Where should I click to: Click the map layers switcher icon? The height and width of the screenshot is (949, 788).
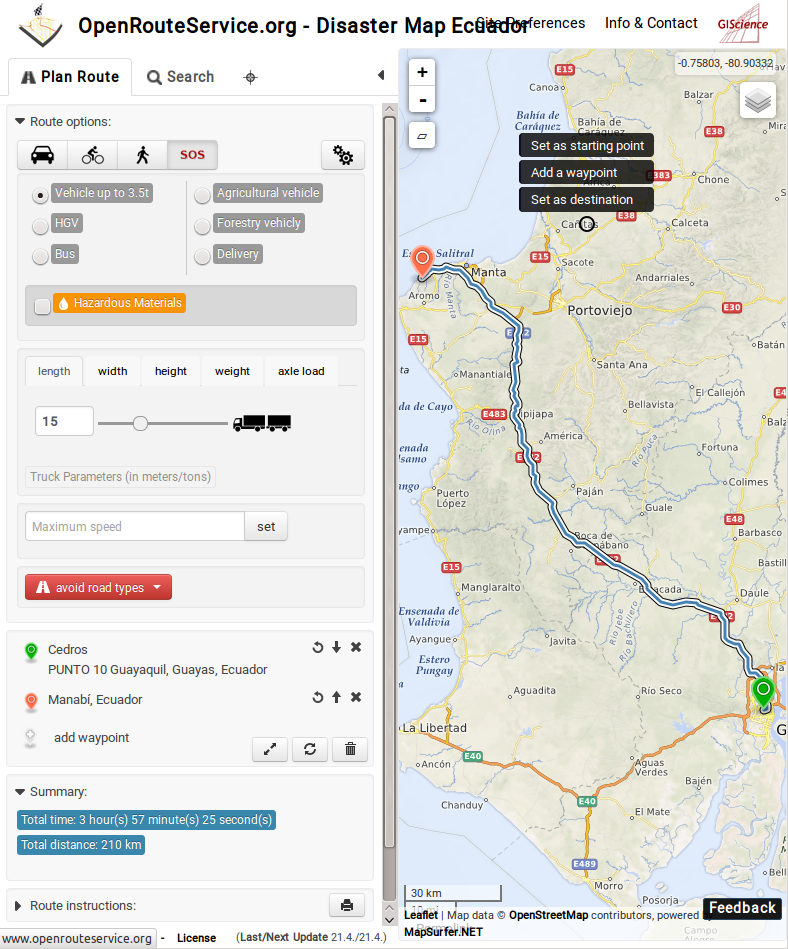[759, 101]
